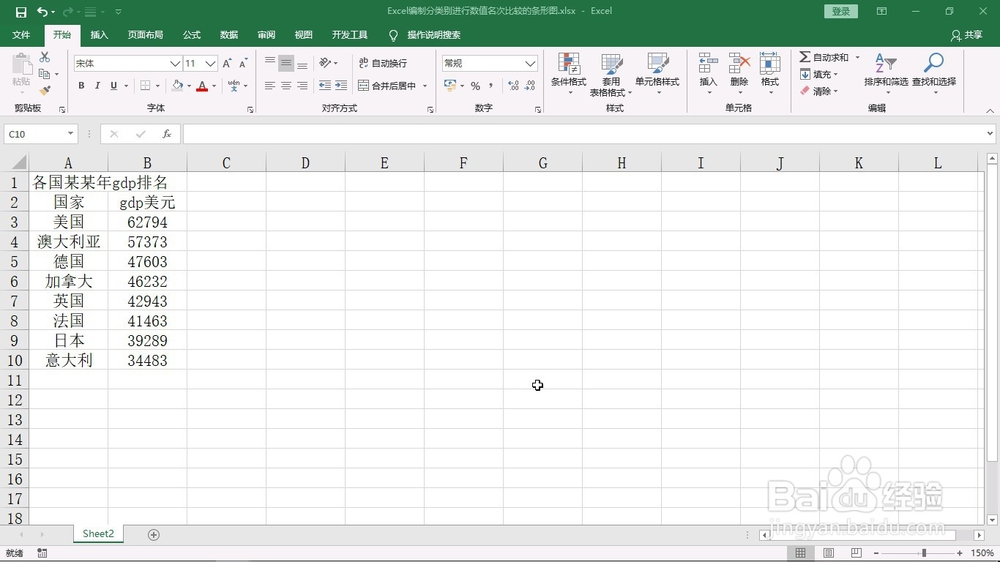Expand the formula bar chevron

(x=990, y=134)
